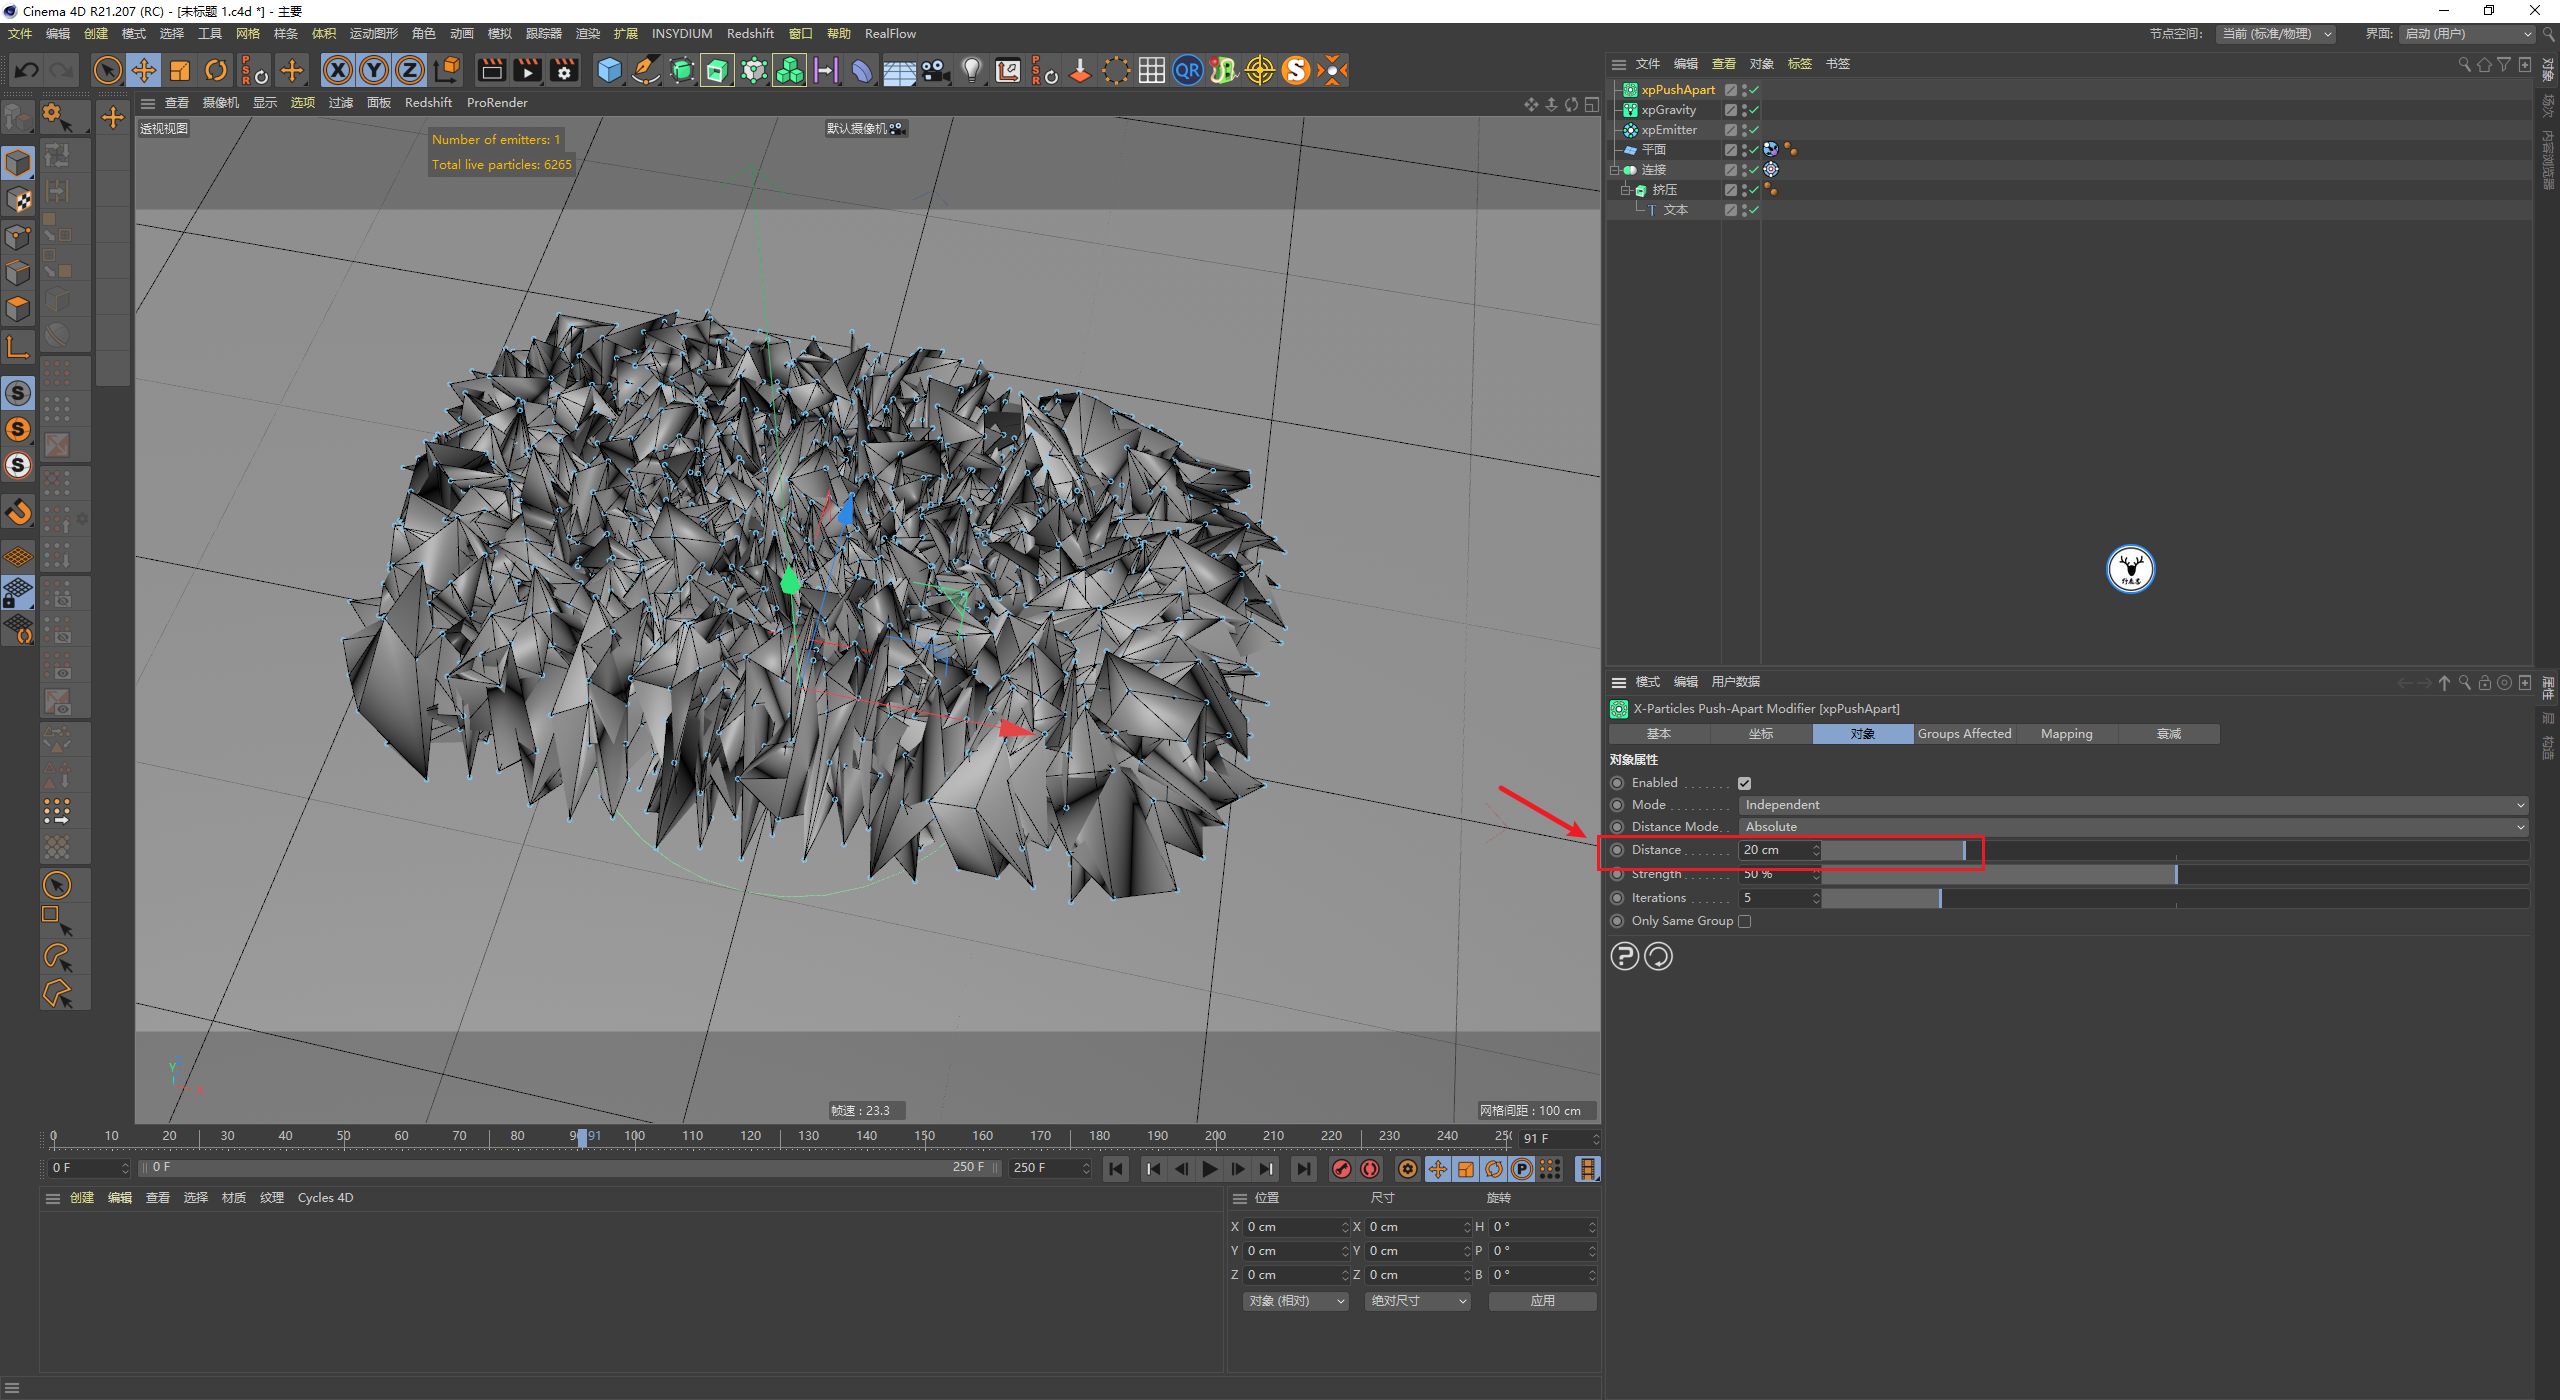The image size is (2560, 1400).
Task: Switch to the Groups Affected tab
Action: [1964, 734]
